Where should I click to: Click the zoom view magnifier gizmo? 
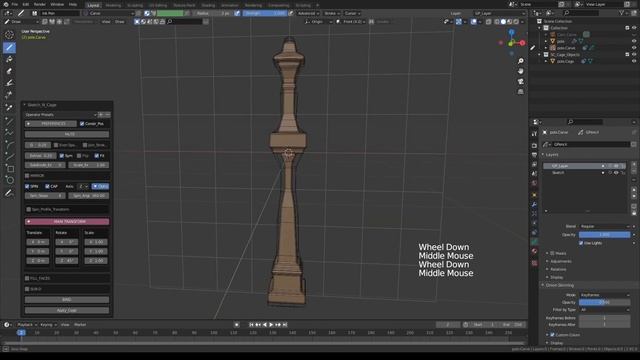pos(520,61)
